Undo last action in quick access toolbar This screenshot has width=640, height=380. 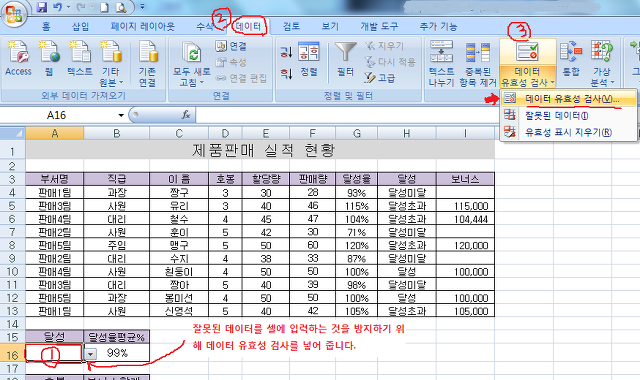58,7
